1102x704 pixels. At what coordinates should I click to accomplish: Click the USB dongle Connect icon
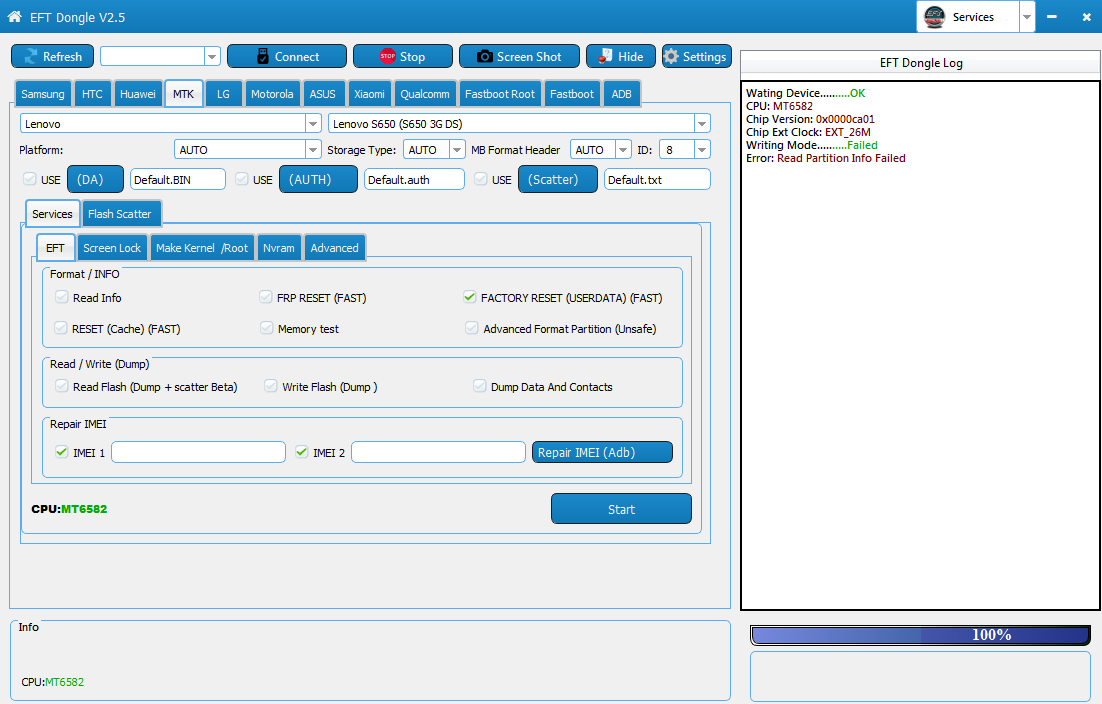pyautogui.click(x=263, y=56)
